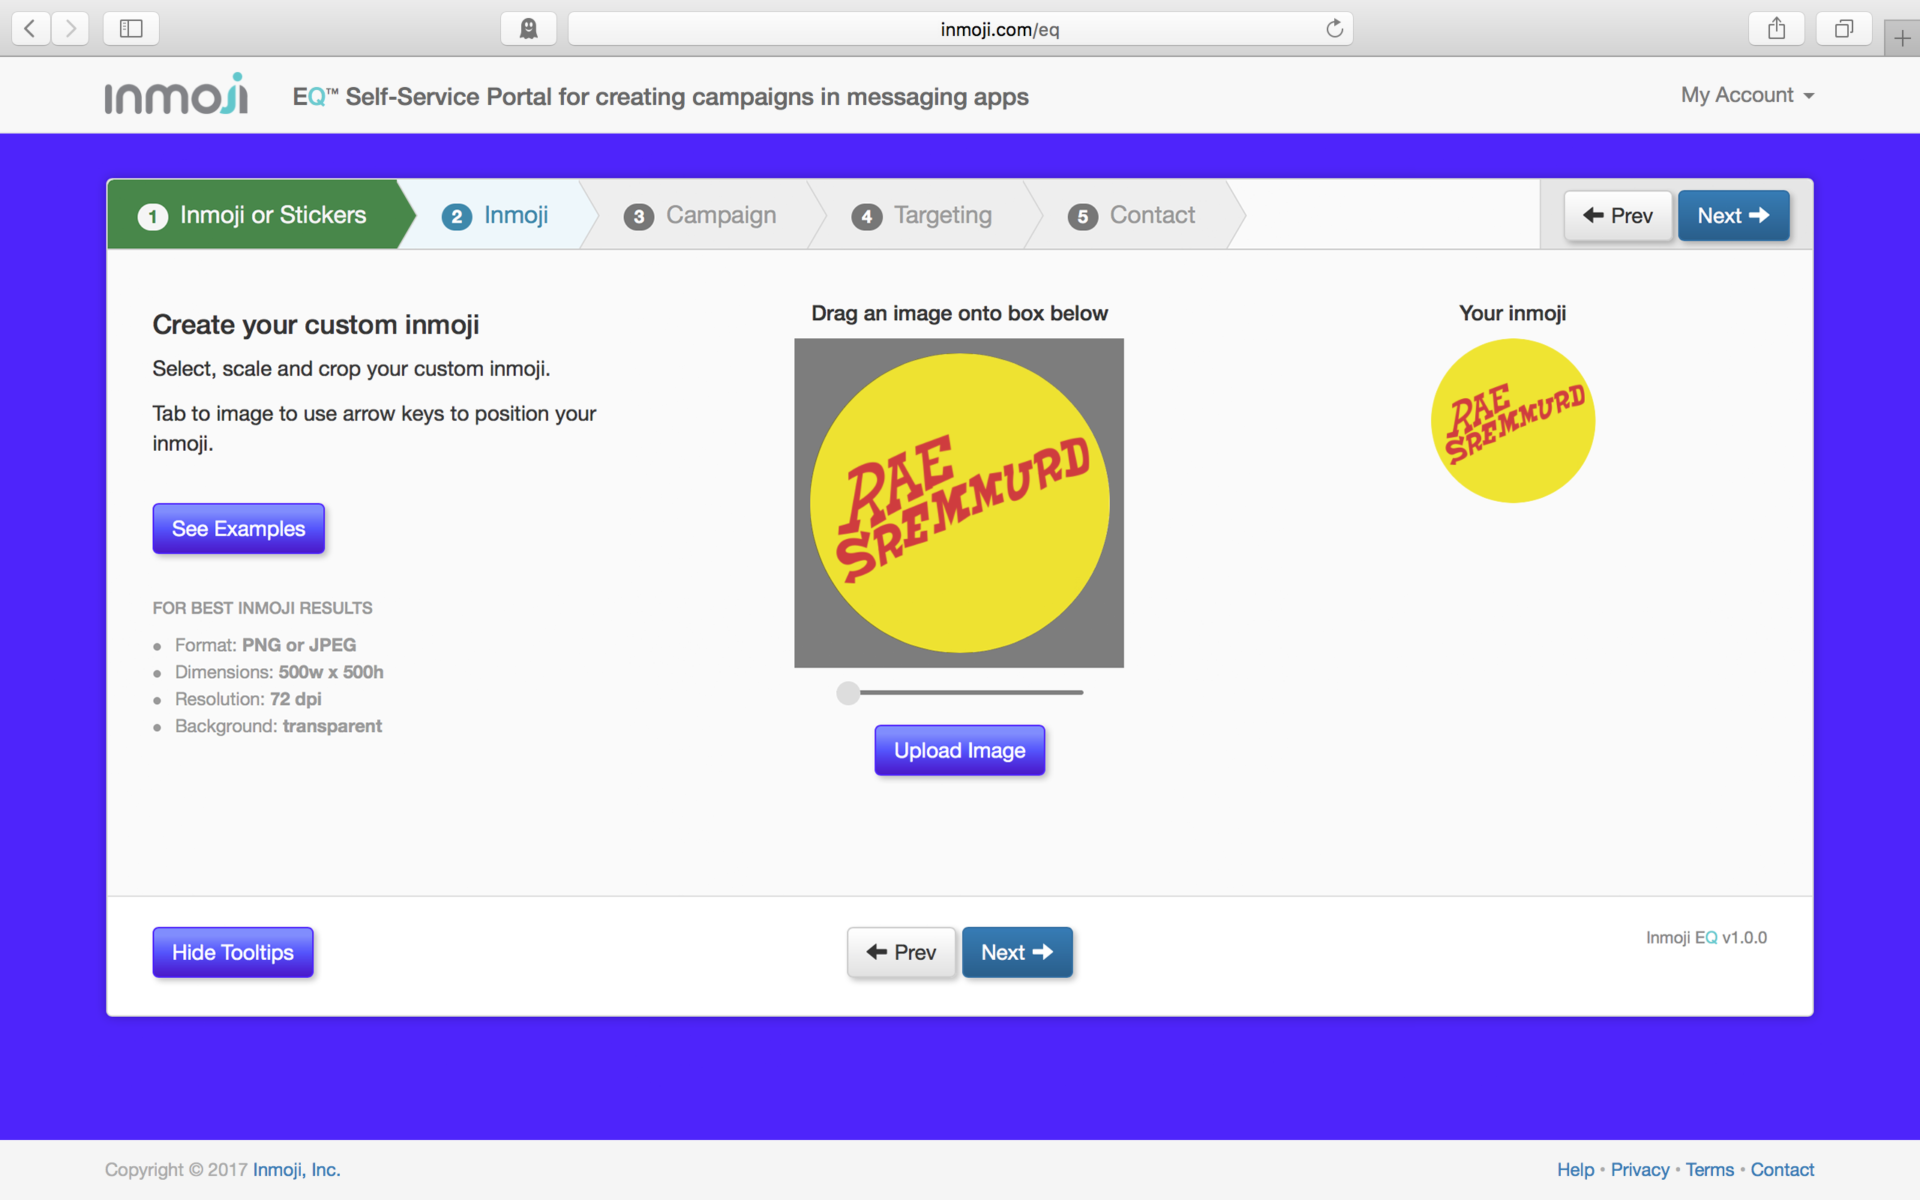The height and width of the screenshot is (1200, 1920).
Task: Reload the page with refresh icon
Action: point(1334,29)
